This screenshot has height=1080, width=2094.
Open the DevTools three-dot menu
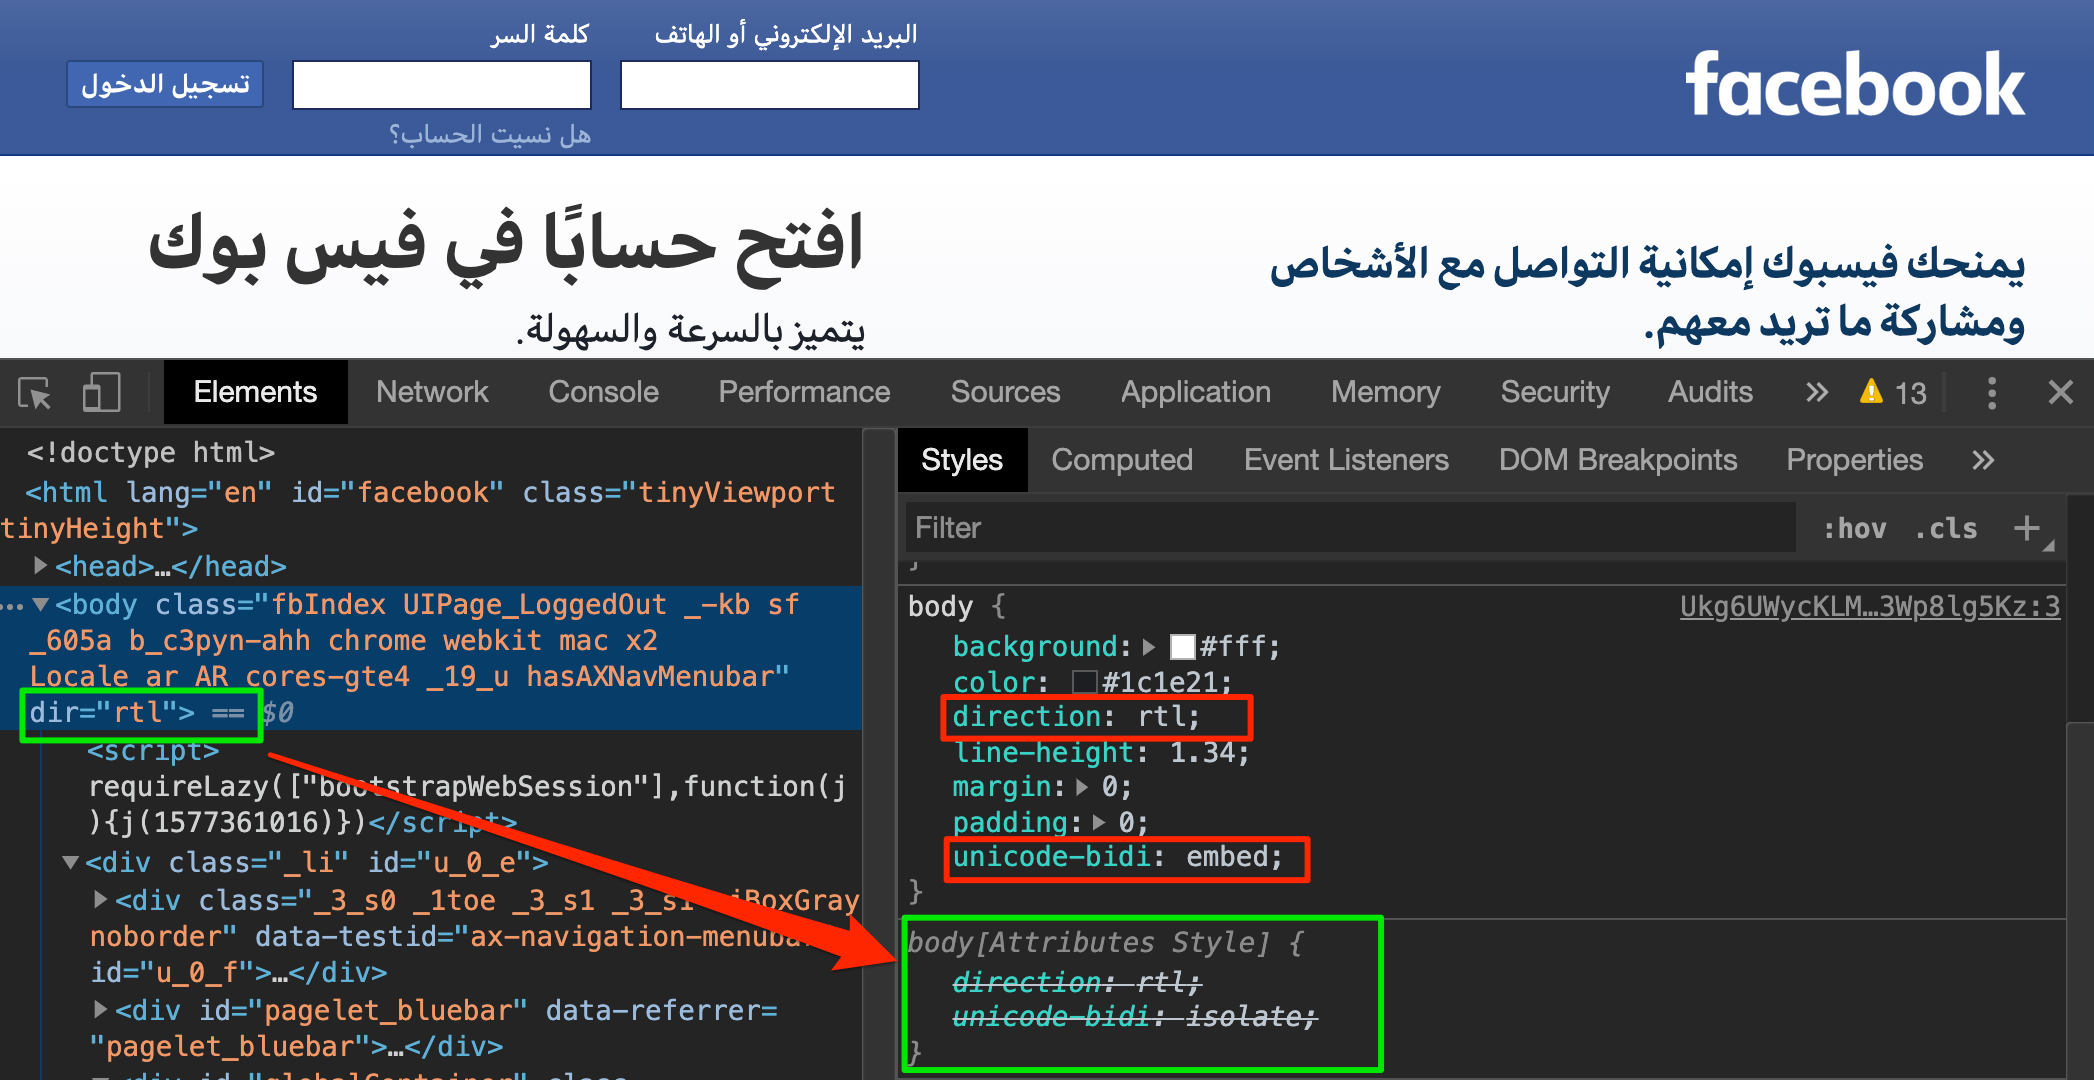pos(1991,393)
